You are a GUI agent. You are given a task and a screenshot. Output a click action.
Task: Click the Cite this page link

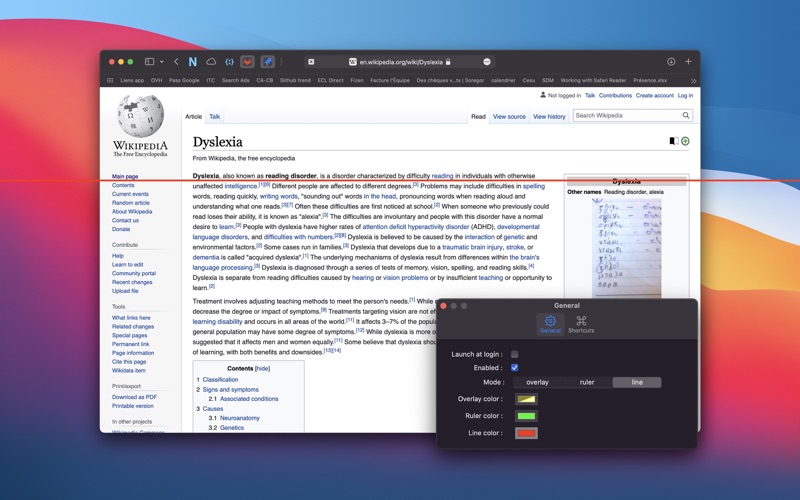coord(129,361)
